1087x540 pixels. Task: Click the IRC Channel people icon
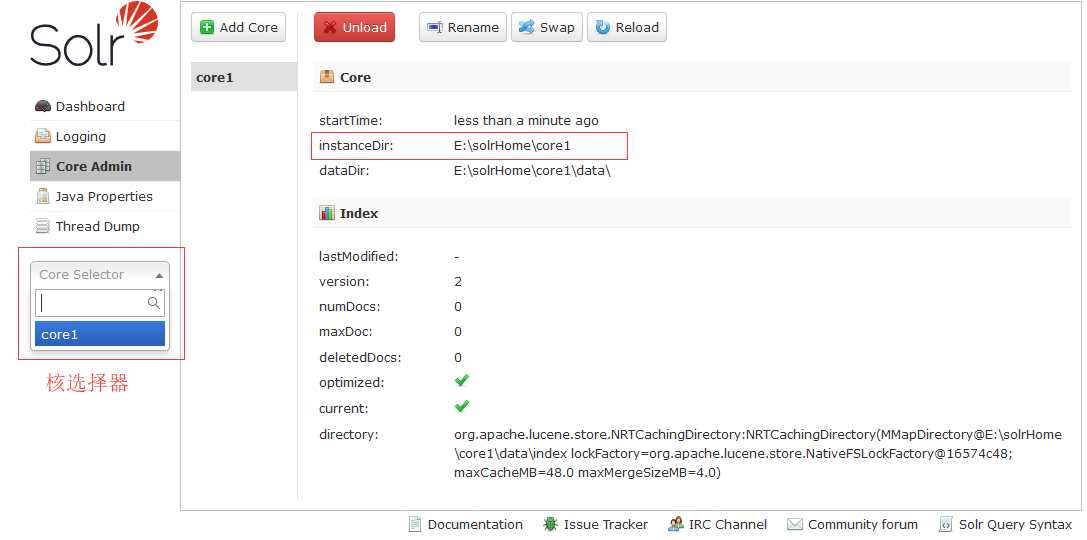point(676,524)
